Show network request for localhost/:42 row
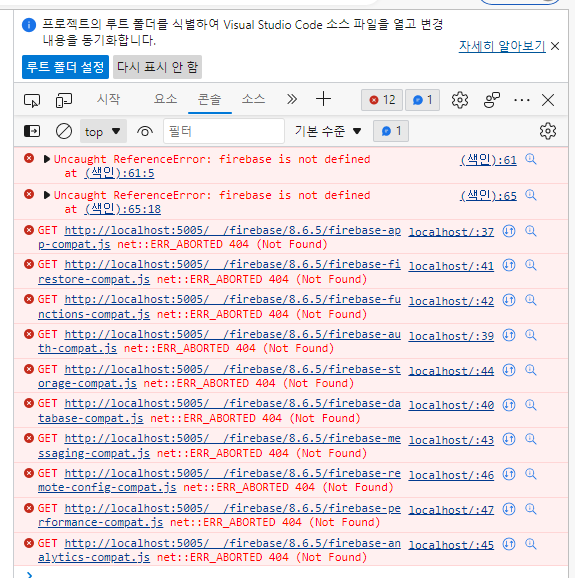 [x=509, y=300]
